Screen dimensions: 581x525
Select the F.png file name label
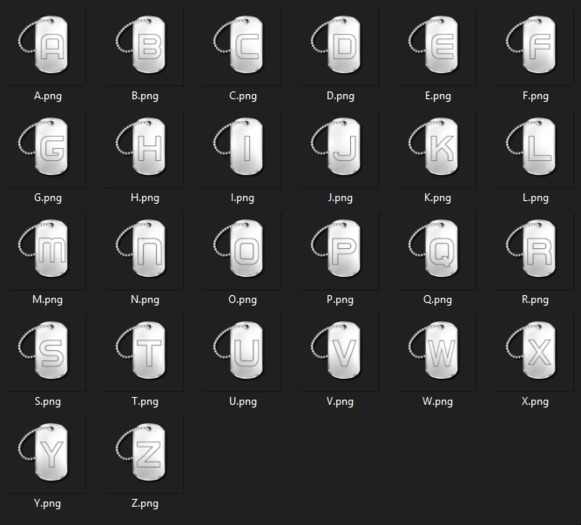coord(535,96)
